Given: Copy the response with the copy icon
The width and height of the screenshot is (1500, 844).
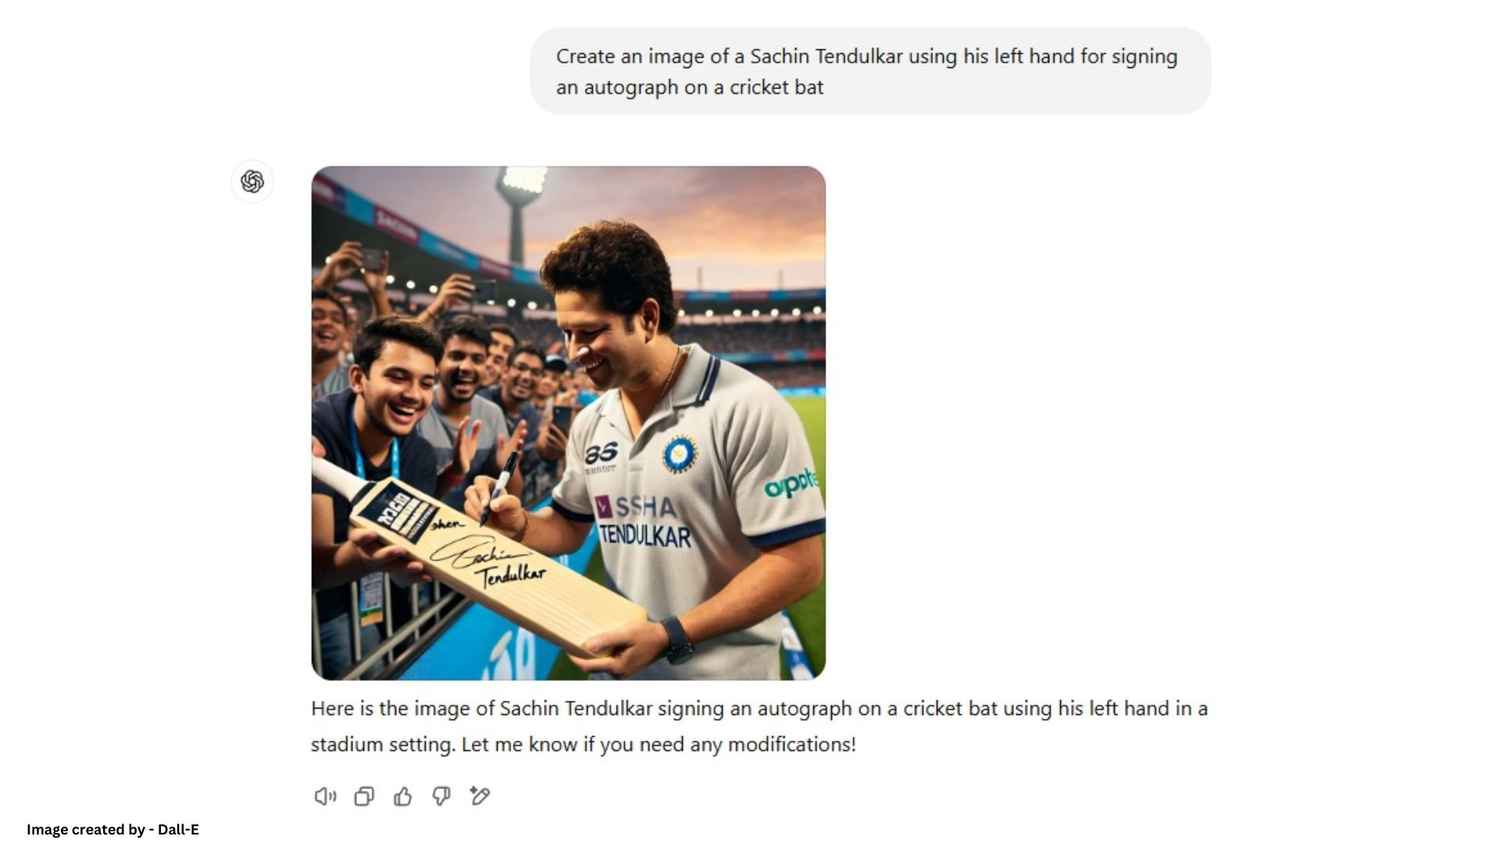Looking at the screenshot, I should (364, 796).
